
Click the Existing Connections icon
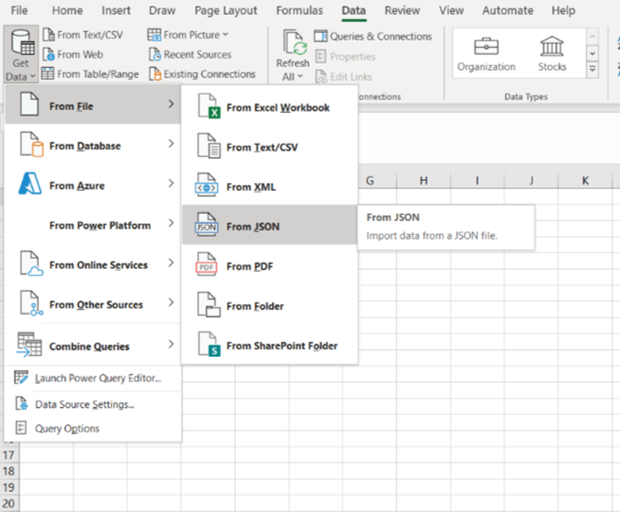(155, 74)
